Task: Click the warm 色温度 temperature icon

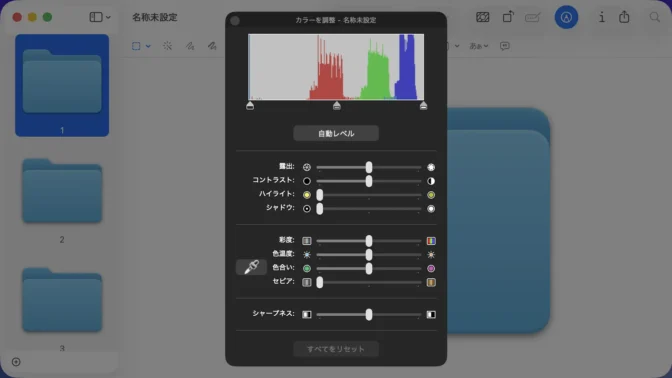Action: 431,255
